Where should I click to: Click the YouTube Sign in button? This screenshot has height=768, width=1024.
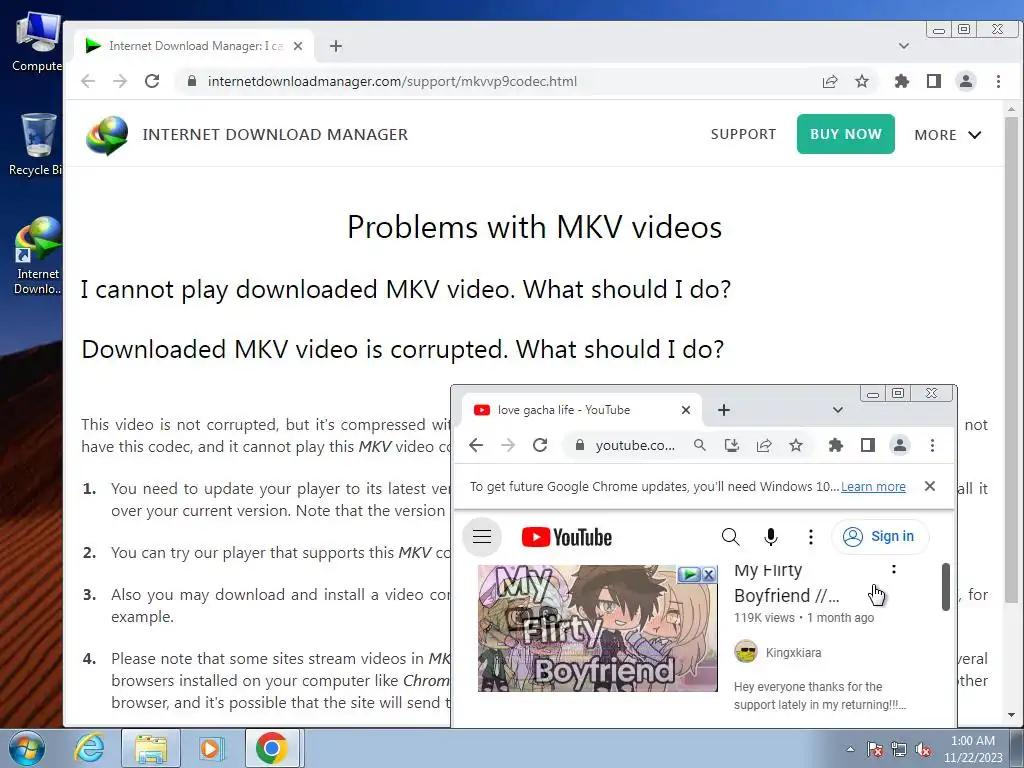click(880, 536)
